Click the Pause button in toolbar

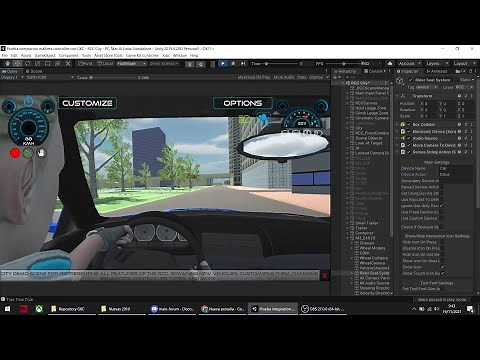coord(233,64)
